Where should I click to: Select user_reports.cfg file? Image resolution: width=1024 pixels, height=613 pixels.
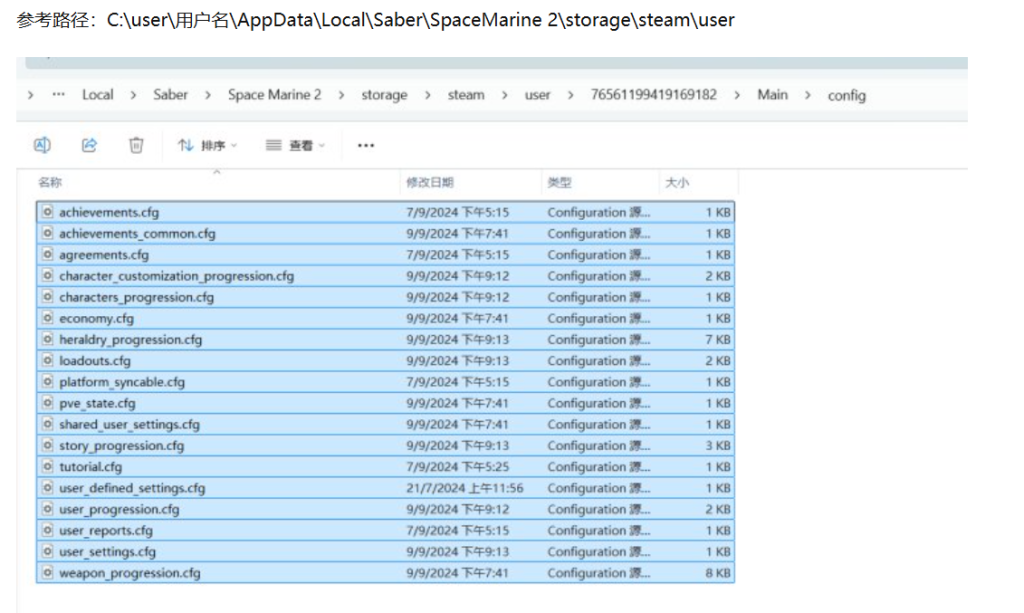point(385,530)
